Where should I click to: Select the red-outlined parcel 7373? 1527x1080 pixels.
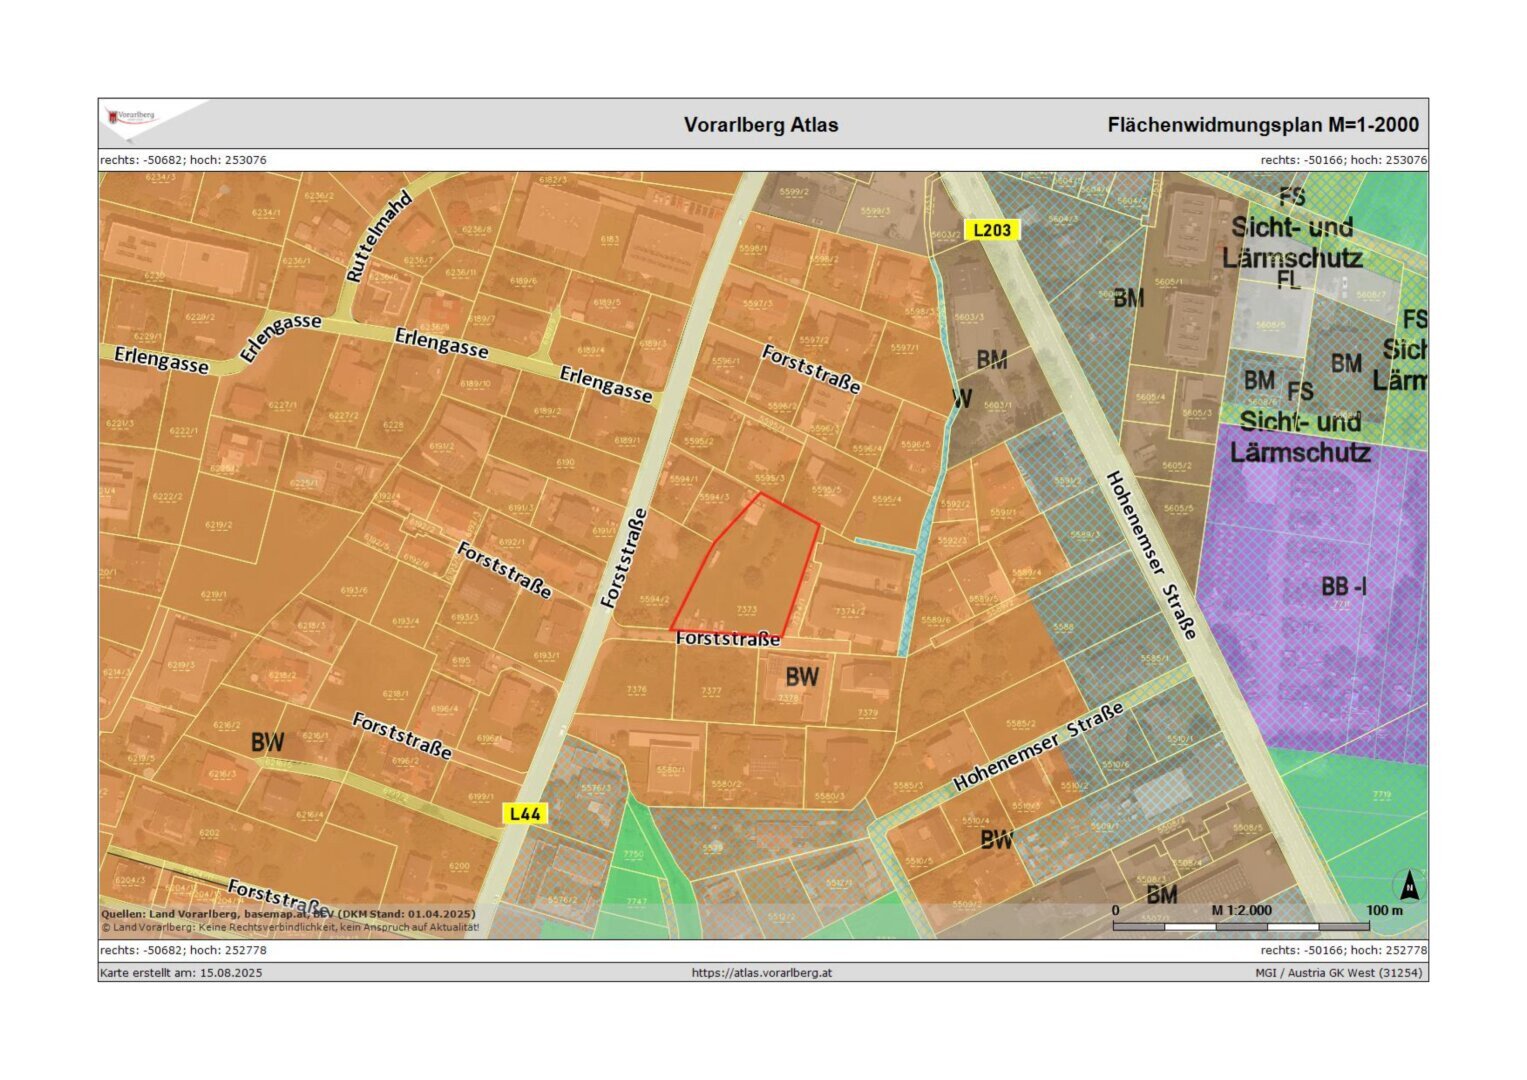(747, 580)
